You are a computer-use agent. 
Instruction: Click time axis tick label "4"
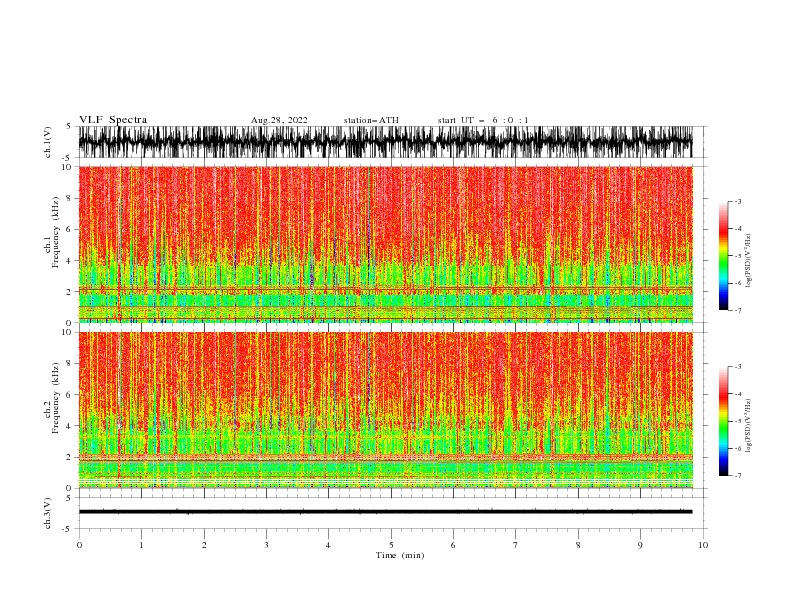coord(328,545)
